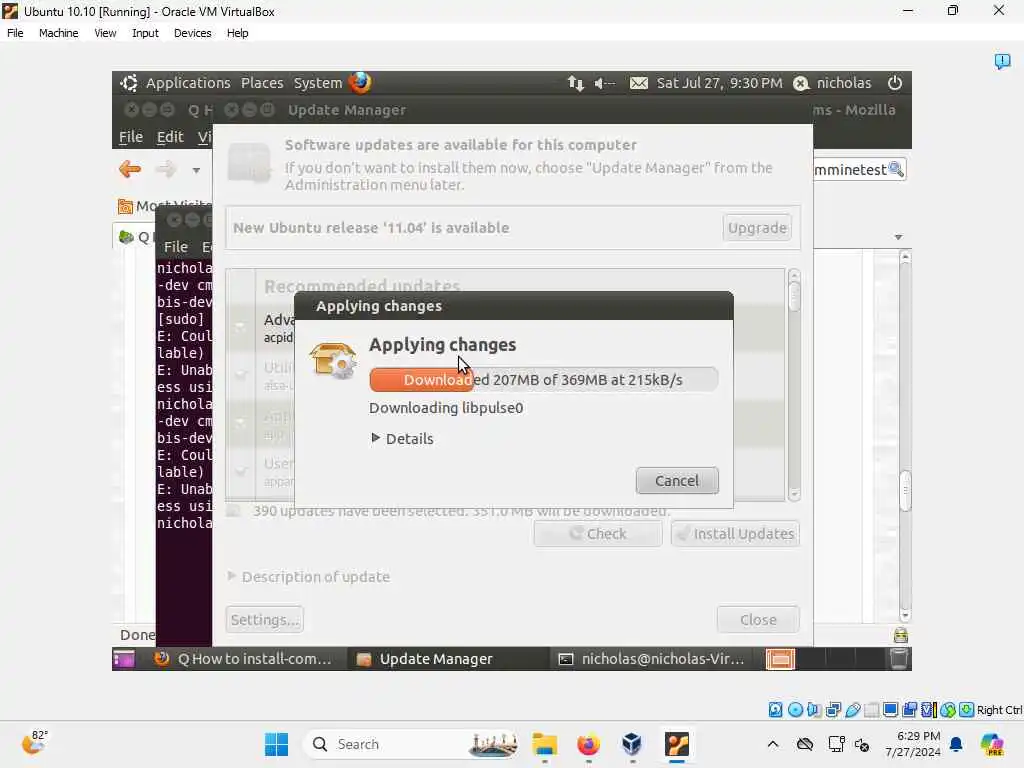1024x768 pixels.
Task: Click Firefox search magnifier icon
Action: tap(896, 169)
